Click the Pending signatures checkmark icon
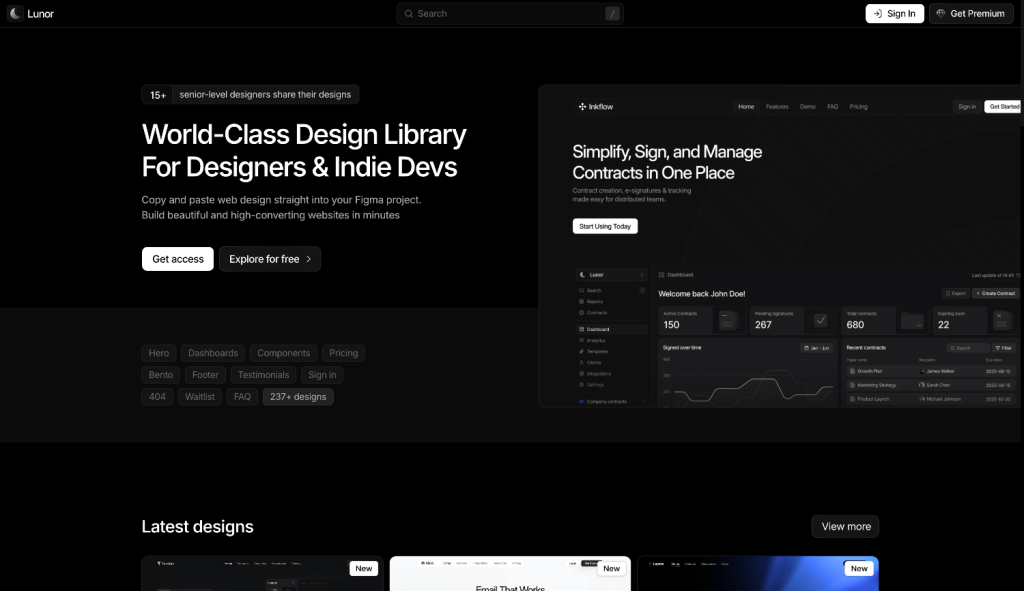This screenshot has height=591, width=1024. (820, 320)
